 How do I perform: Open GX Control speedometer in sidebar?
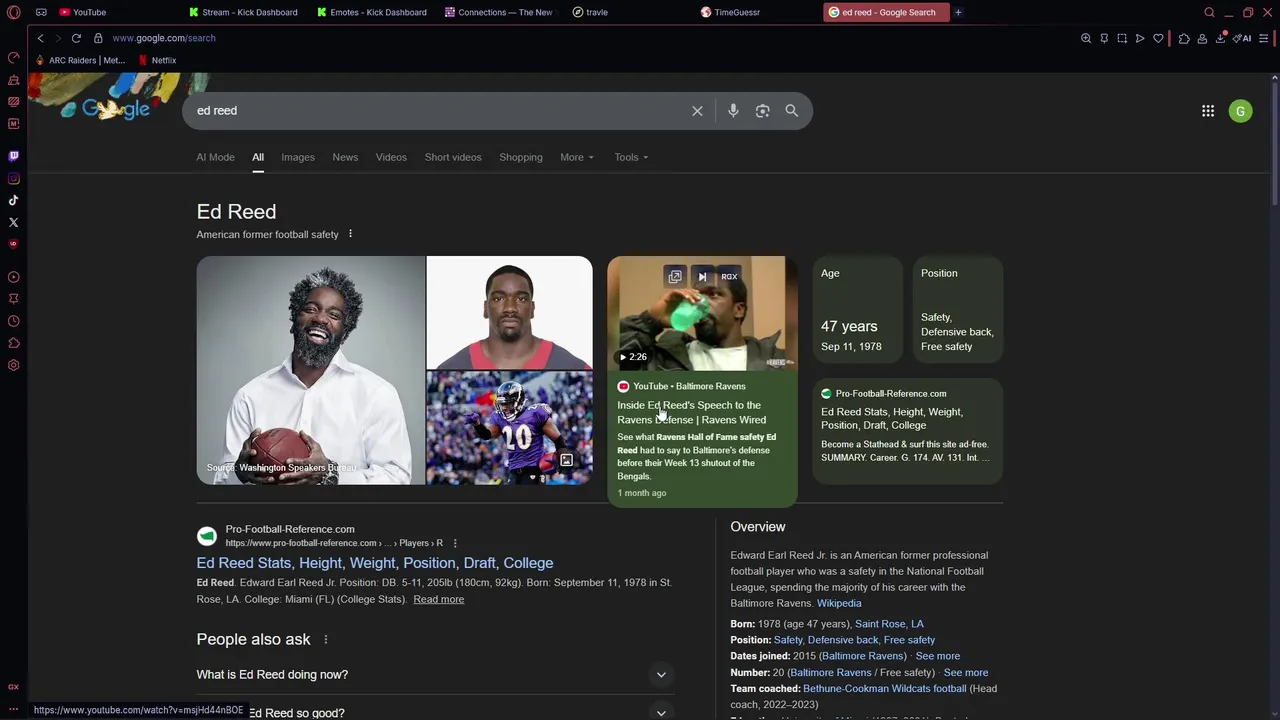[13, 57]
